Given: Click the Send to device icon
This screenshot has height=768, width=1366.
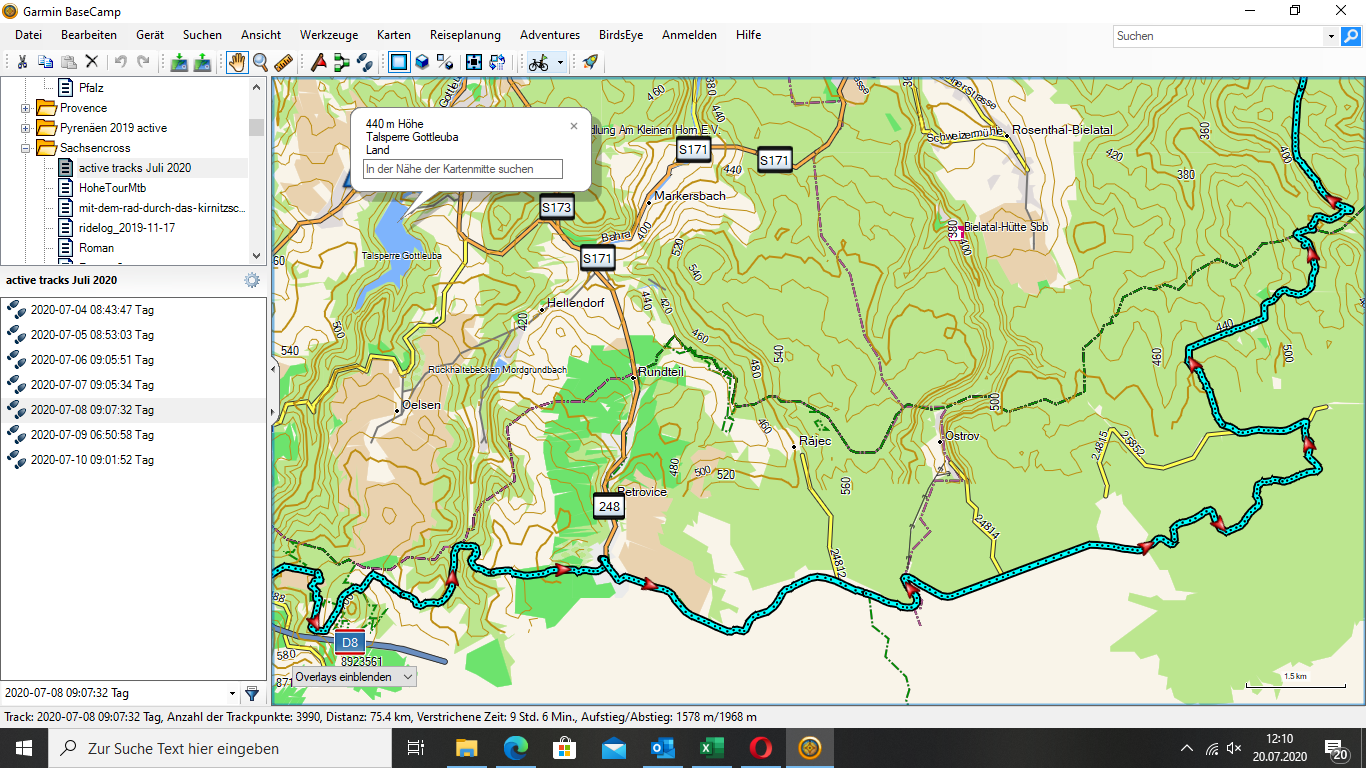Looking at the screenshot, I should (x=179, y=62).
